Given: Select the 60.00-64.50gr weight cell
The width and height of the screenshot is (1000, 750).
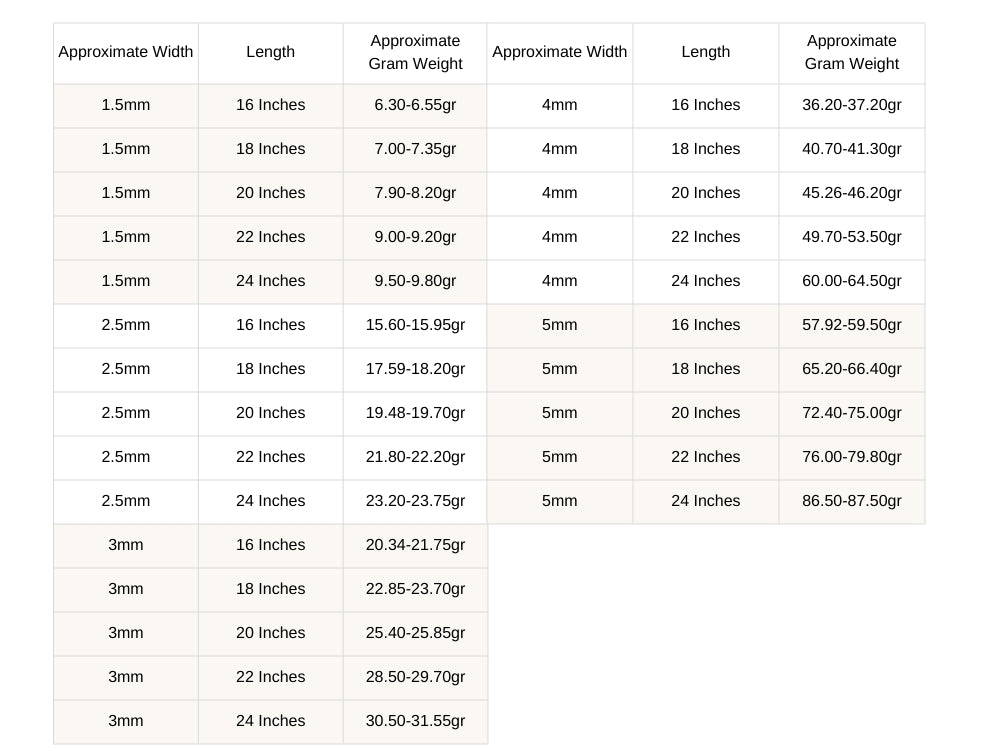Looking at the screenshot, I should pos(851,281).
